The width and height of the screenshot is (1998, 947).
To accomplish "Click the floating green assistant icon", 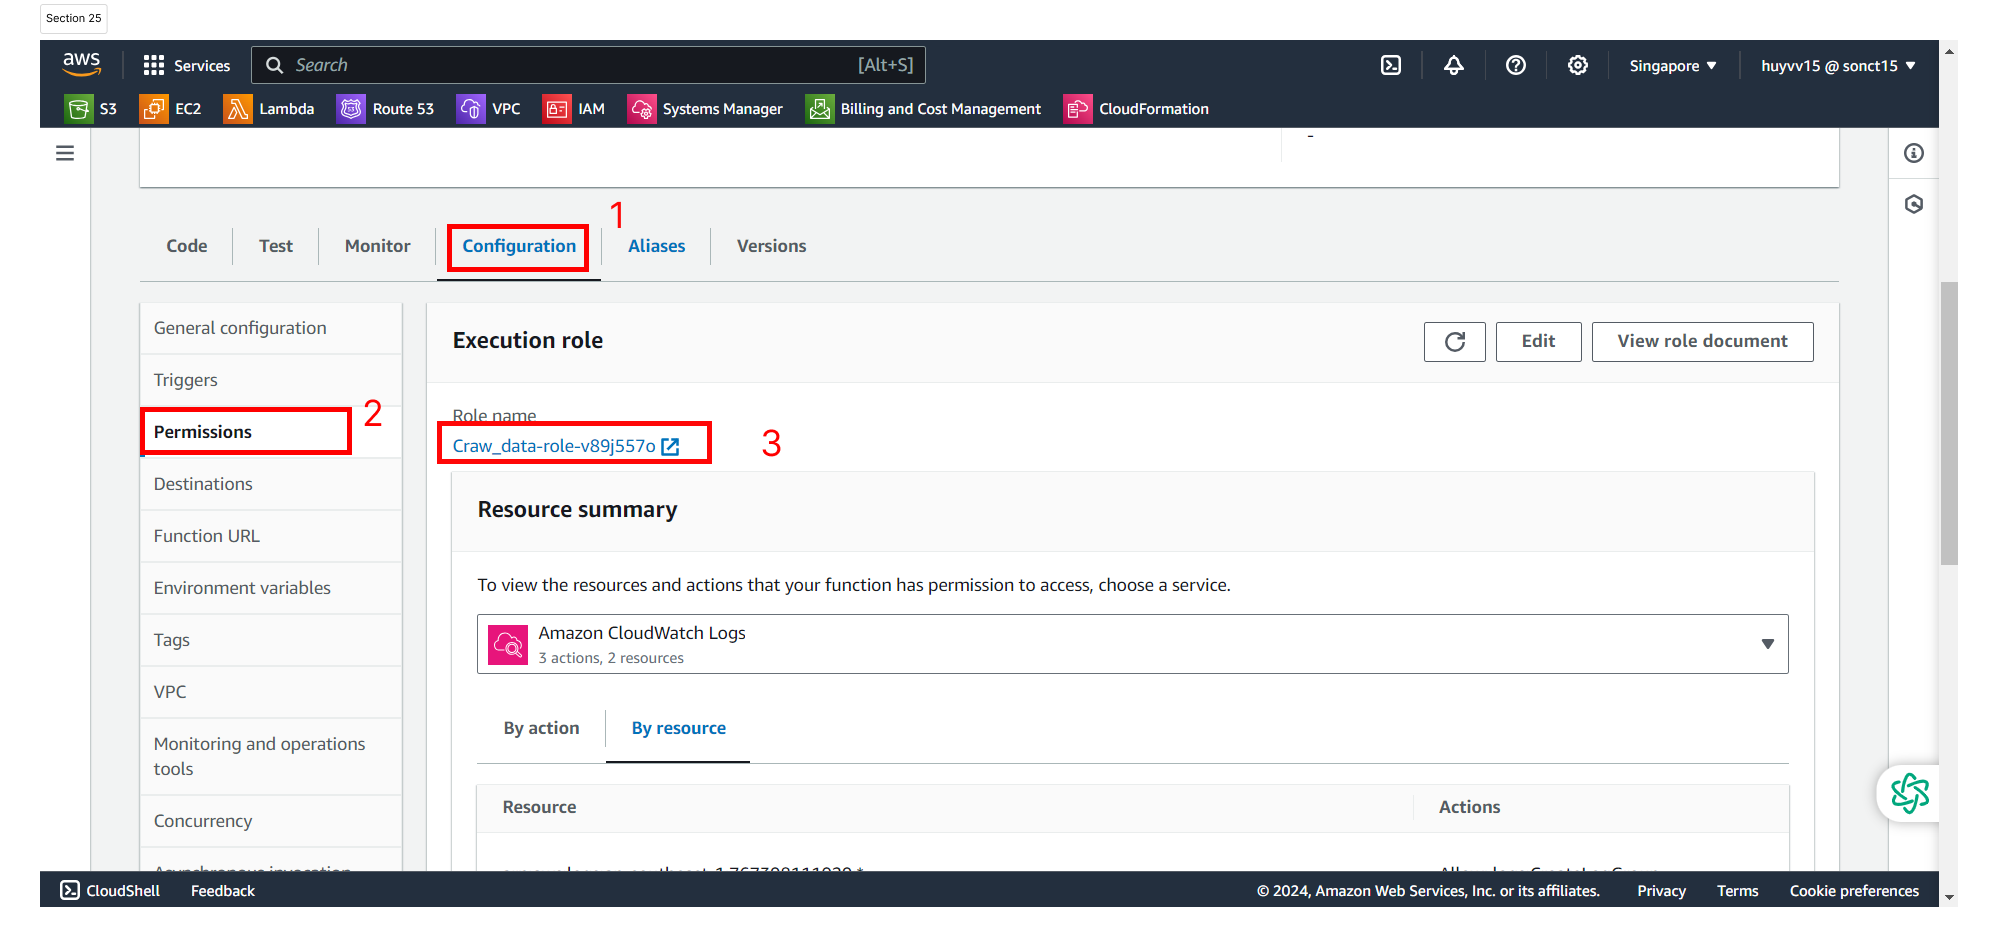I will [x=1910, y=794].
